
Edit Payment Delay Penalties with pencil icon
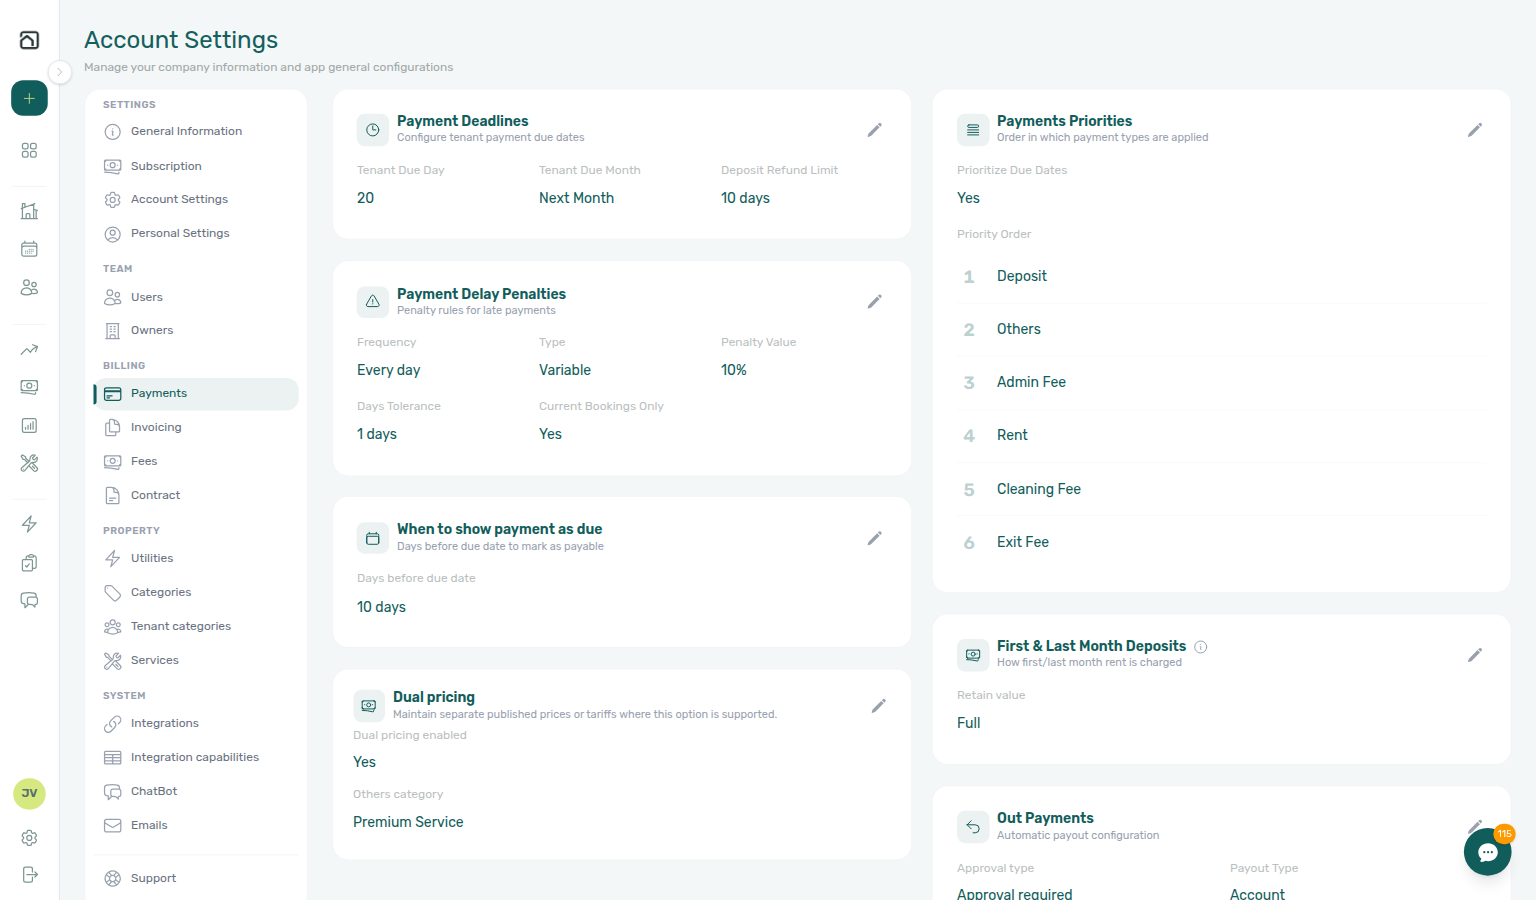coord(874,302)
